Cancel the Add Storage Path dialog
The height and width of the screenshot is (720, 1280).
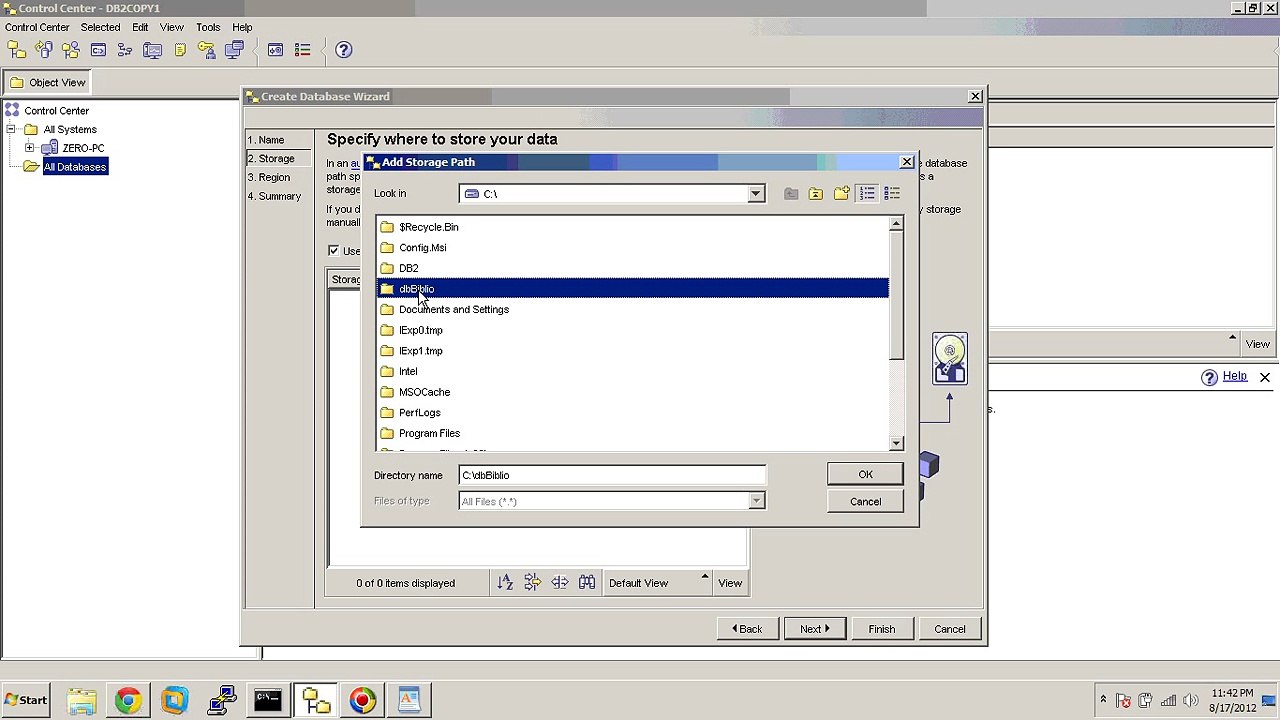click(866, 502)
